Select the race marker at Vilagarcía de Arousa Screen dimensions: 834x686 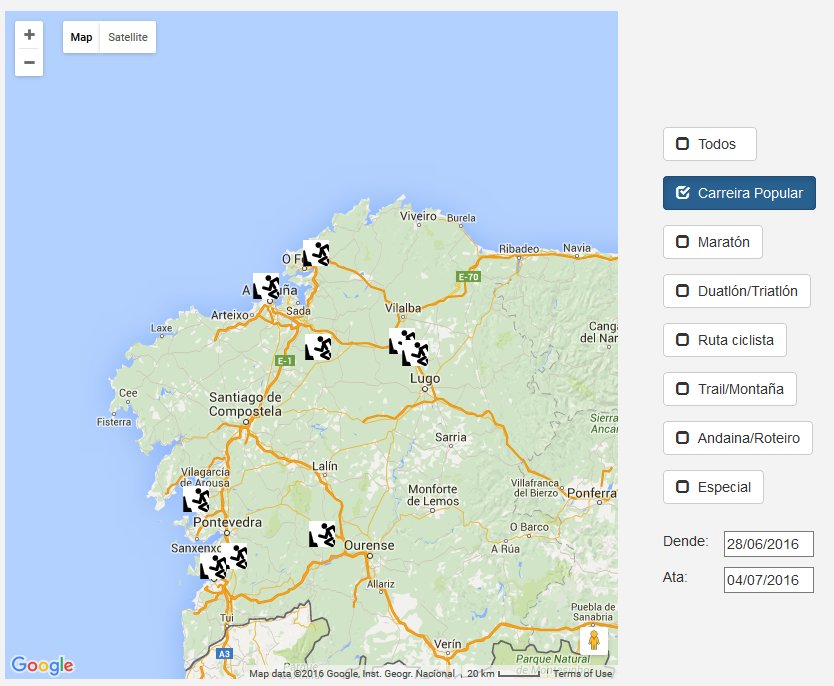click(x=196, y=499)
